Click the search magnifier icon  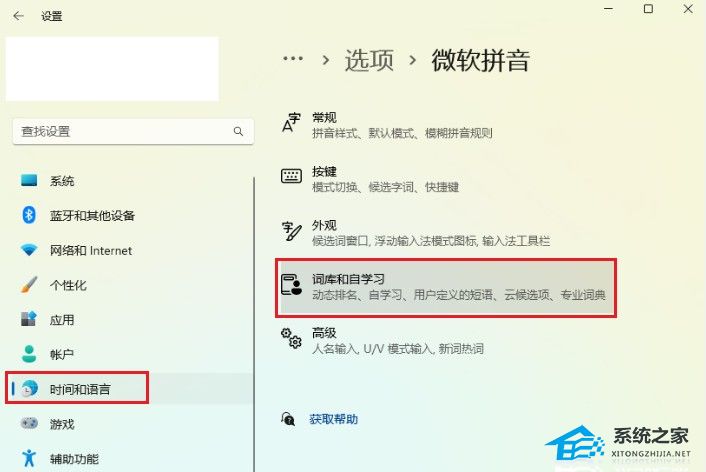tap(238, 131)
